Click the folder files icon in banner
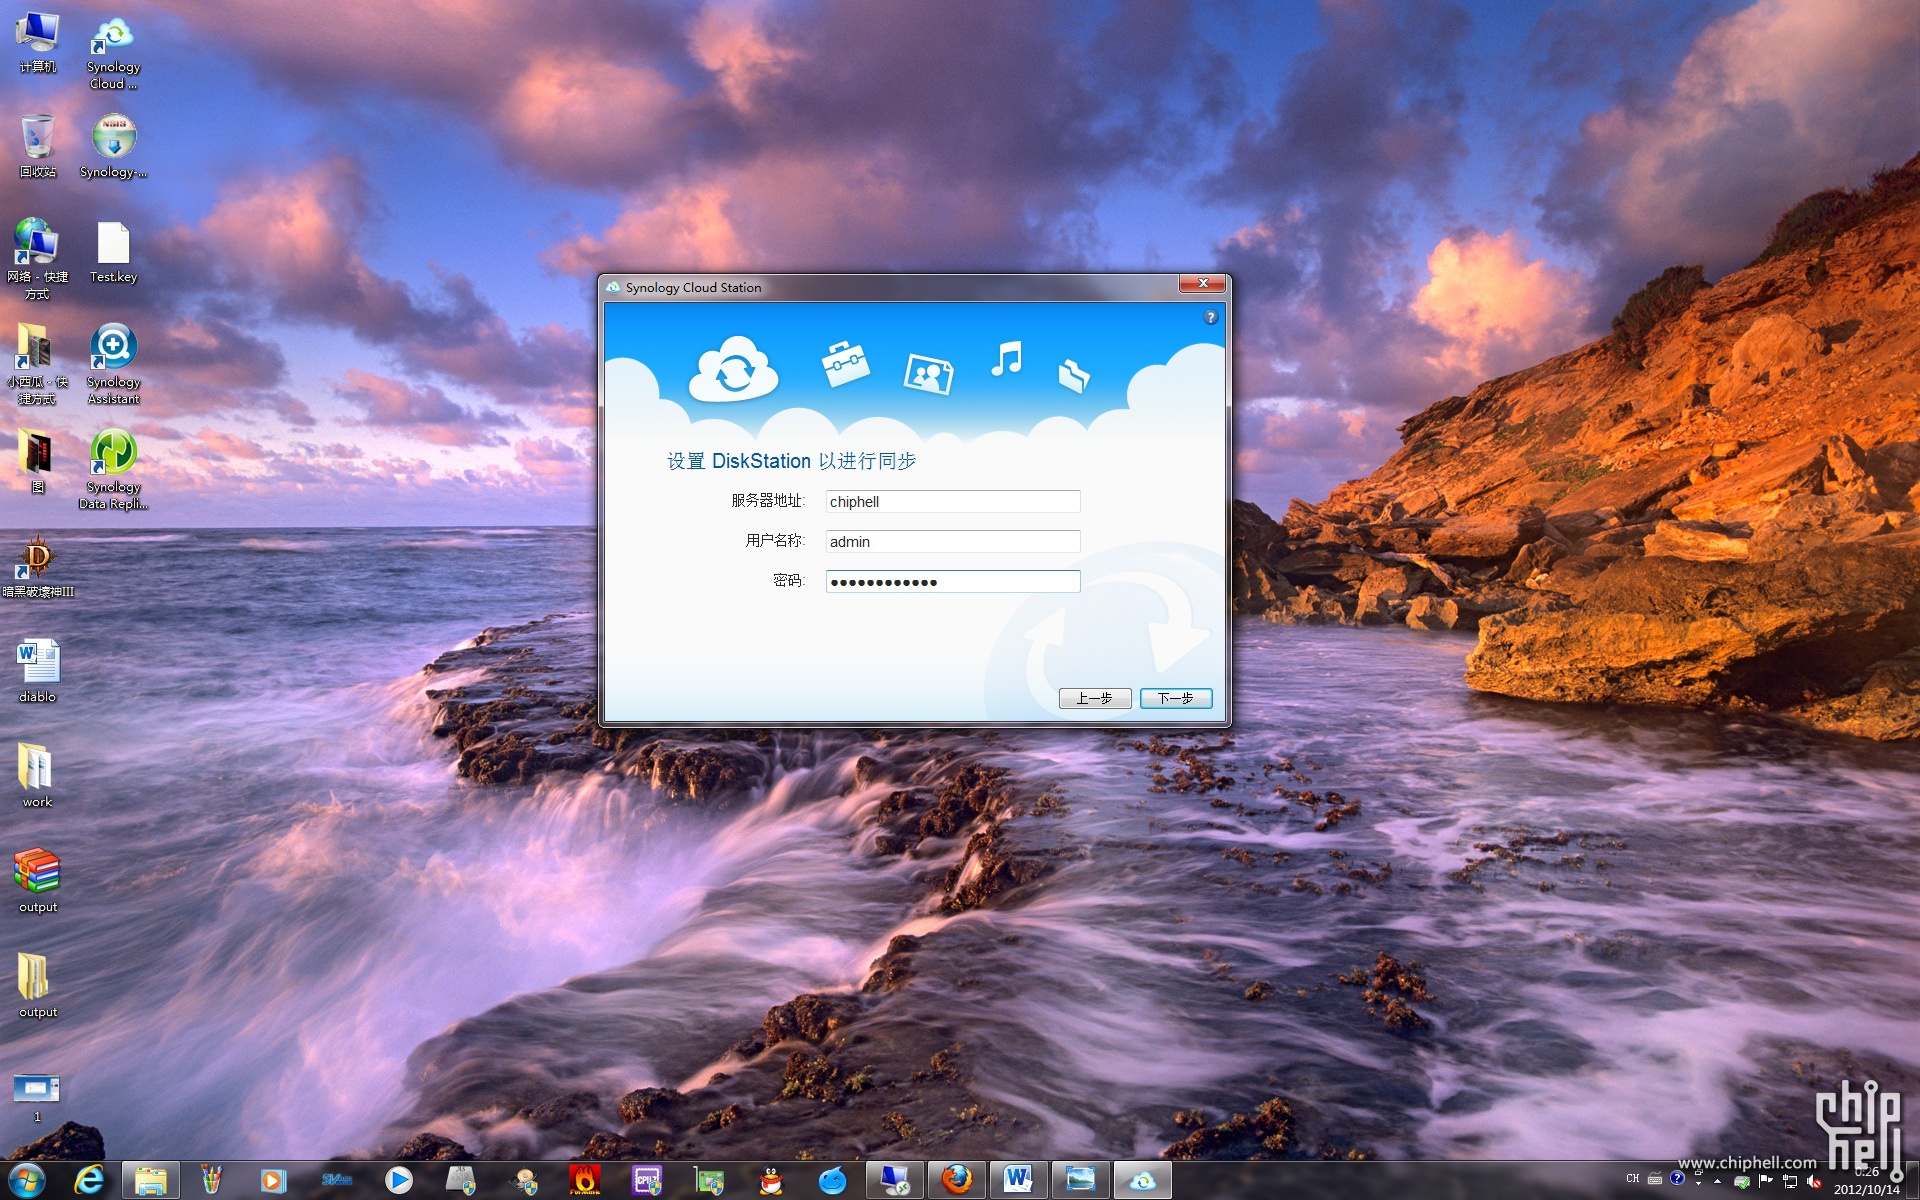 click(1073, 375)
